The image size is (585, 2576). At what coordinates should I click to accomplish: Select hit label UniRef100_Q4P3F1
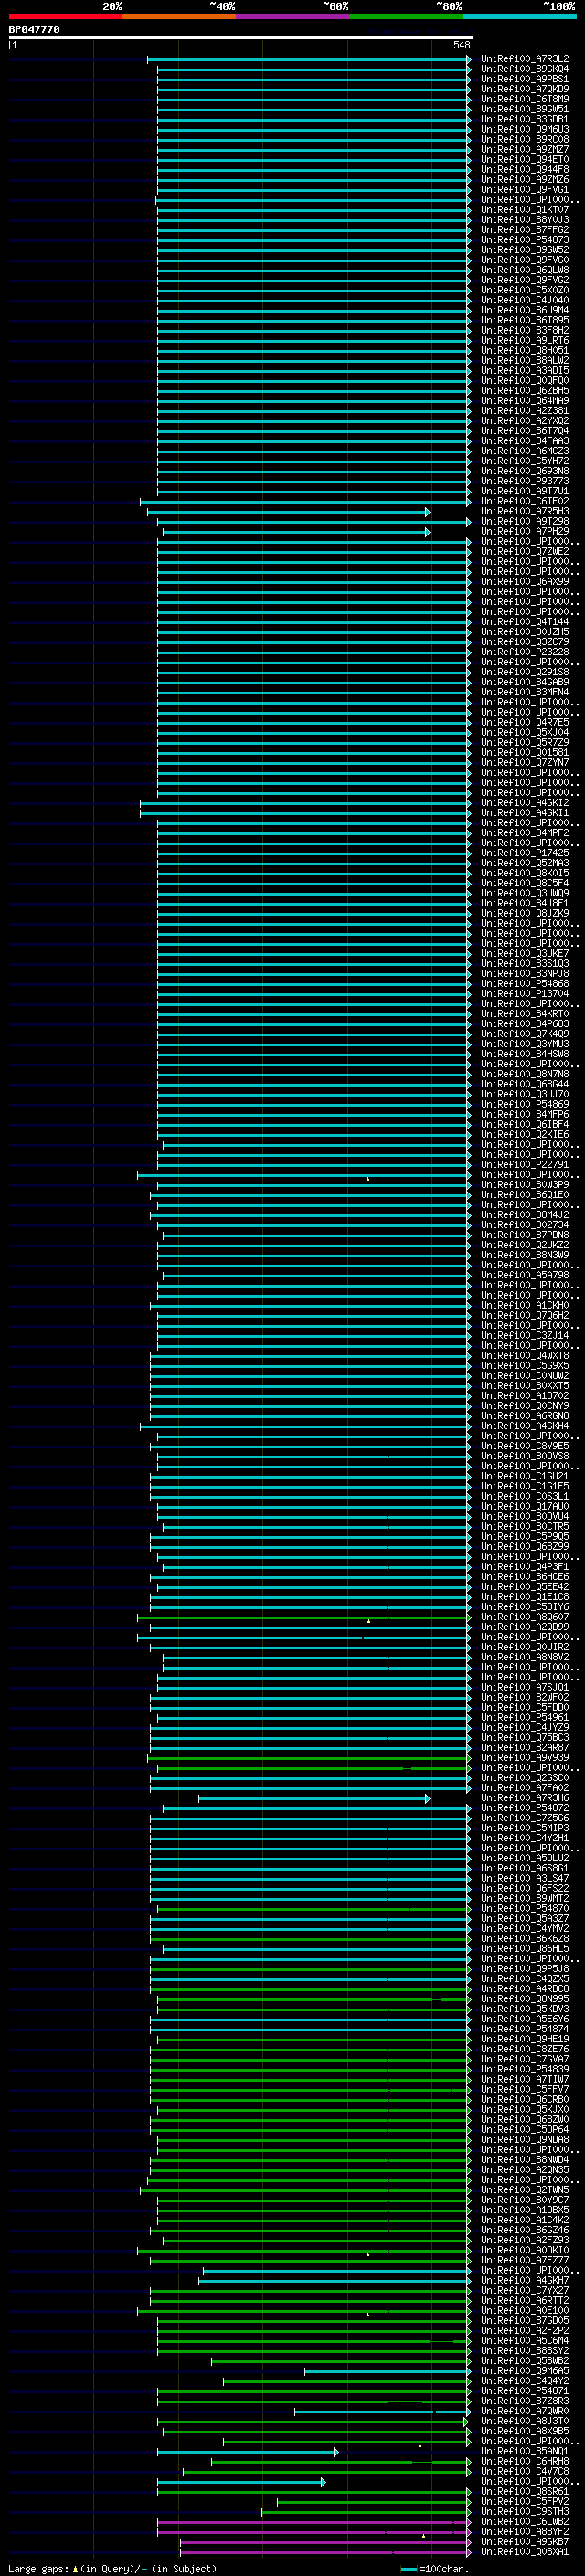pos(525,1567)
